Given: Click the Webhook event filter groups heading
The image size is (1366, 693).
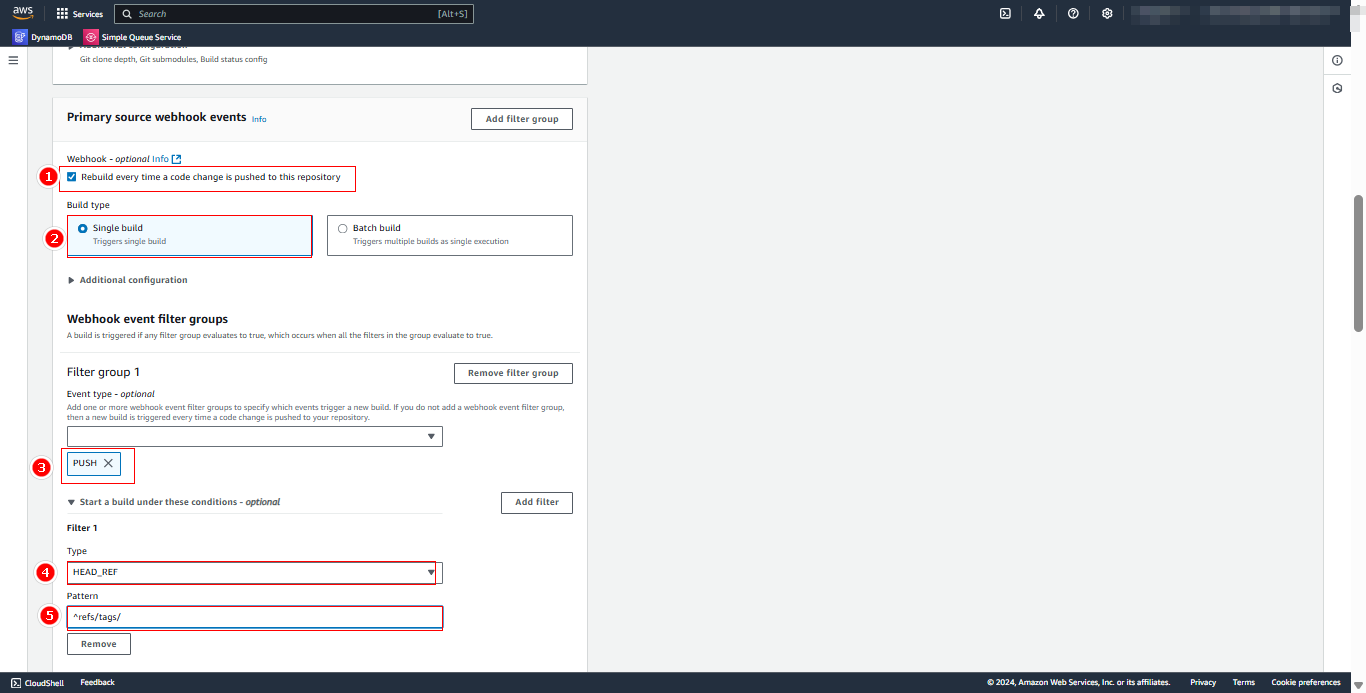Looking at the screenshot, I should pyautogui.click(x=147, y=319).
